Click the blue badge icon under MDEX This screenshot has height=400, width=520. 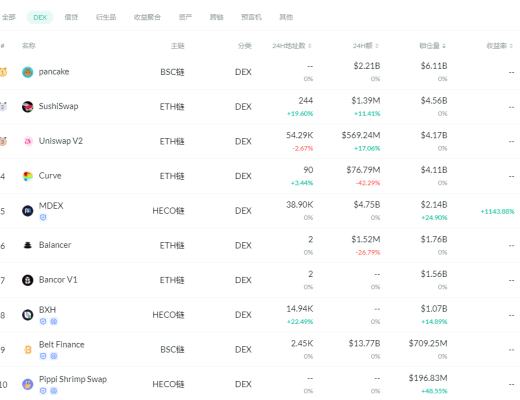point(43,217)
